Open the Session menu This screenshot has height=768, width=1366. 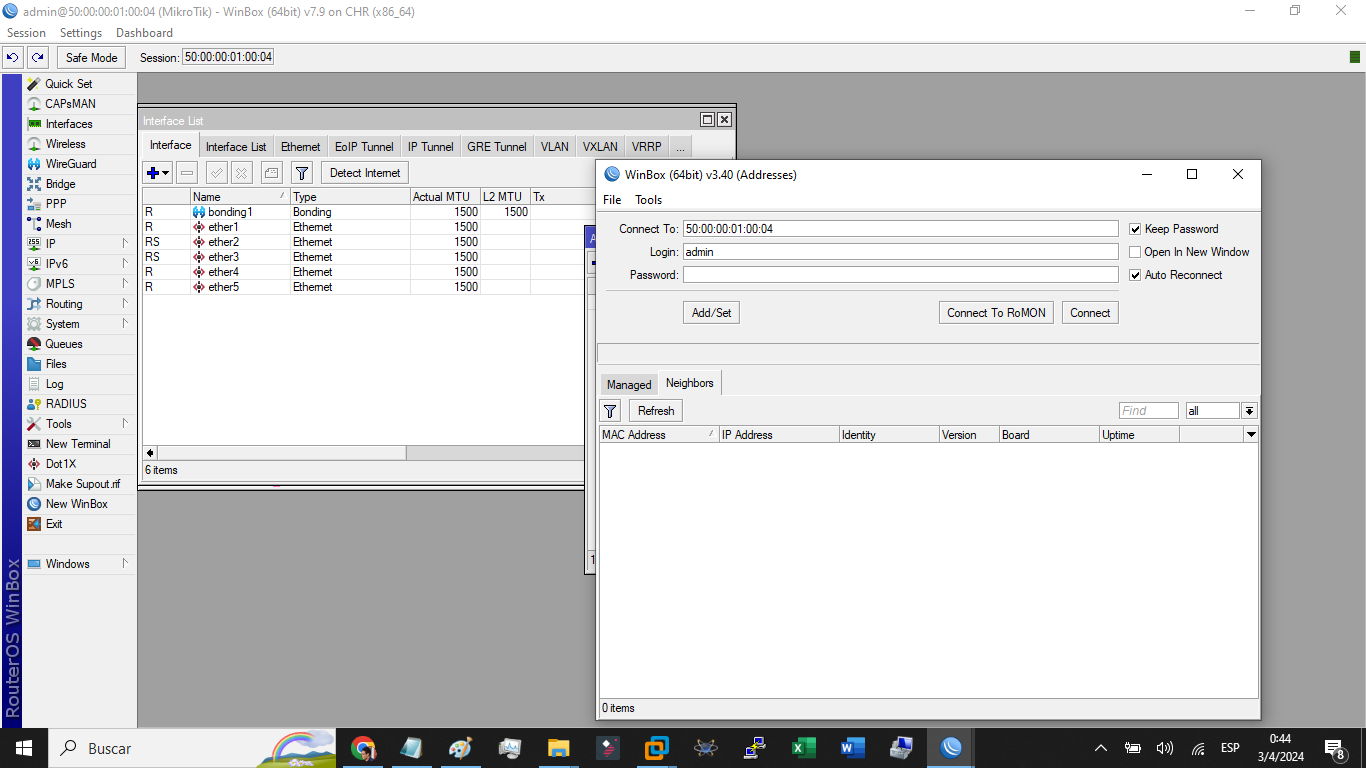point(26,33)
